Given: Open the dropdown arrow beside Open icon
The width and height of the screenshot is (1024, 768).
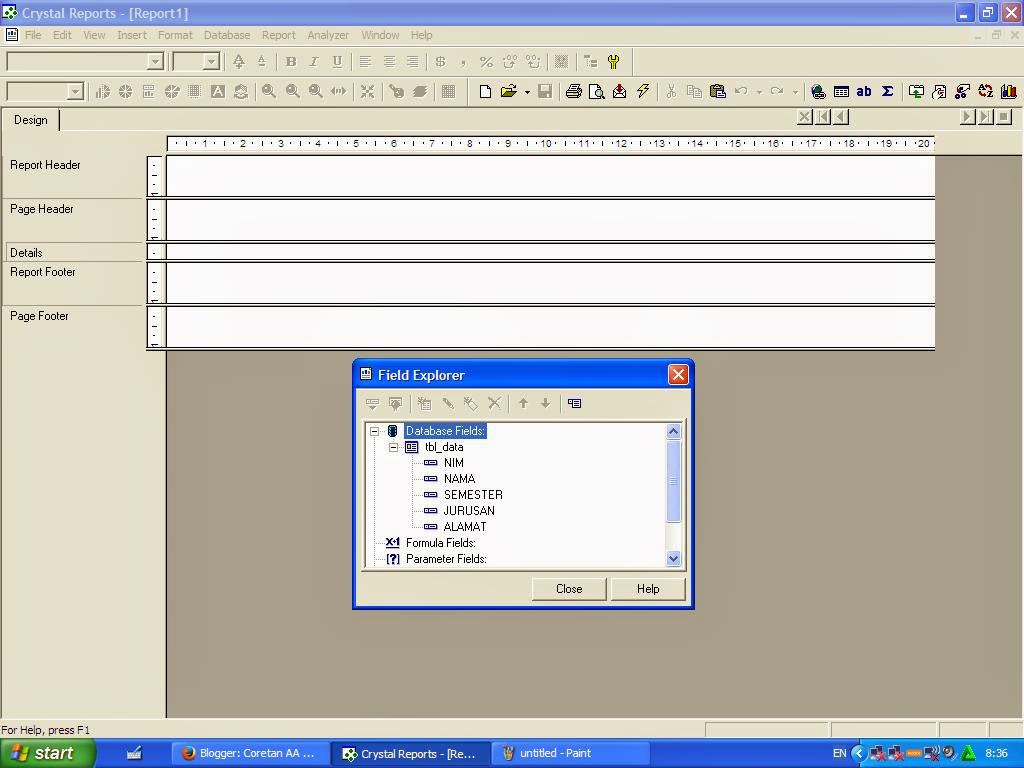Looking at the screenshot, I should 527,92.
